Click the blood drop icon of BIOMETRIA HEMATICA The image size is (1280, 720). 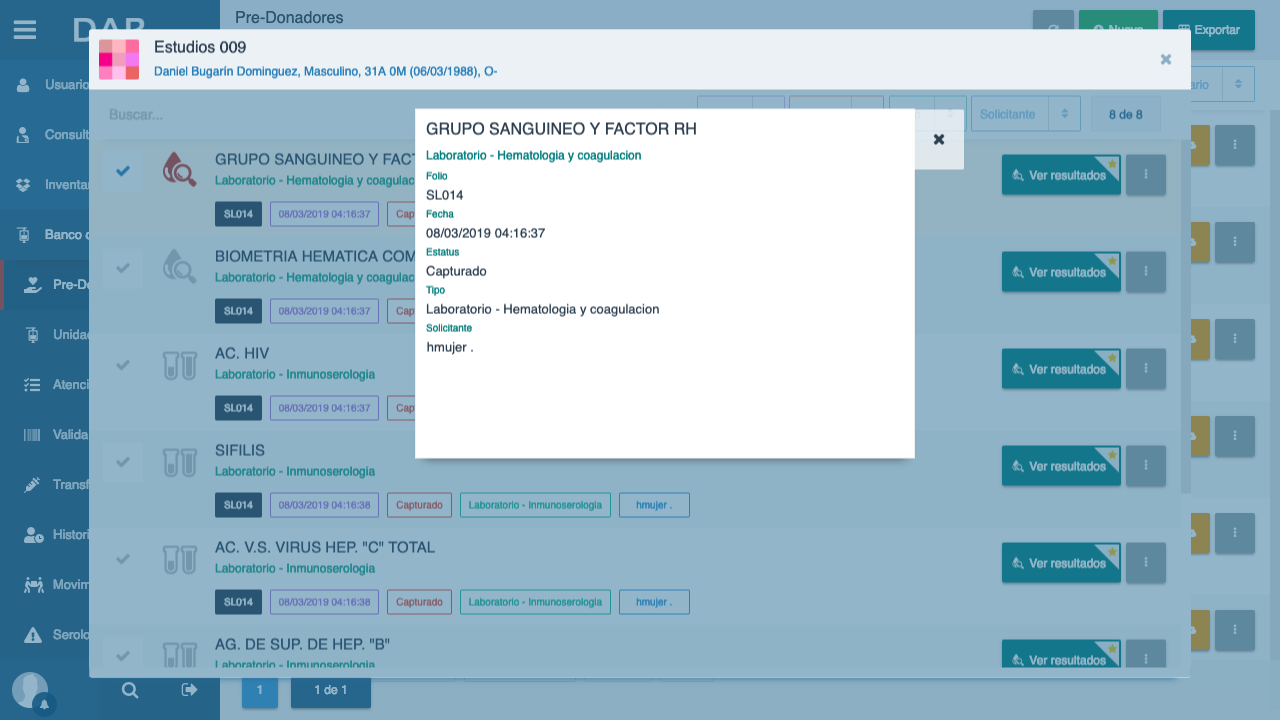click(180, 267)
